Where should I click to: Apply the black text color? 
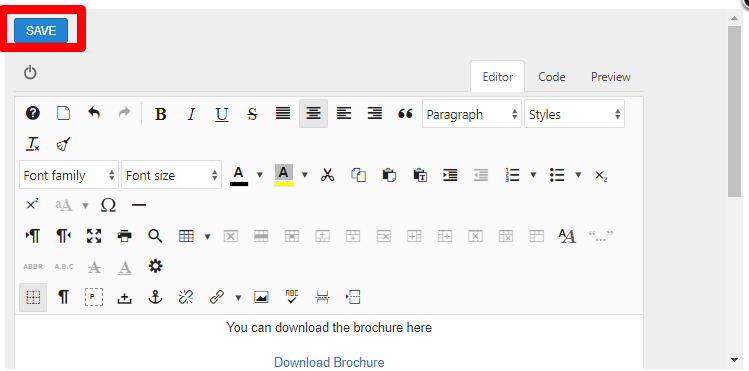[239, 175]
